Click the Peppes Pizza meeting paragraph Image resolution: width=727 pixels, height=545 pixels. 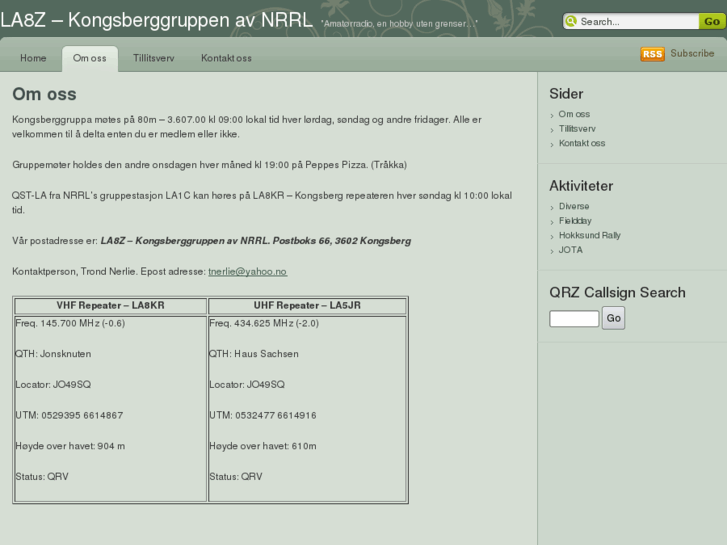pyautogui.click(x=210, y=165)
